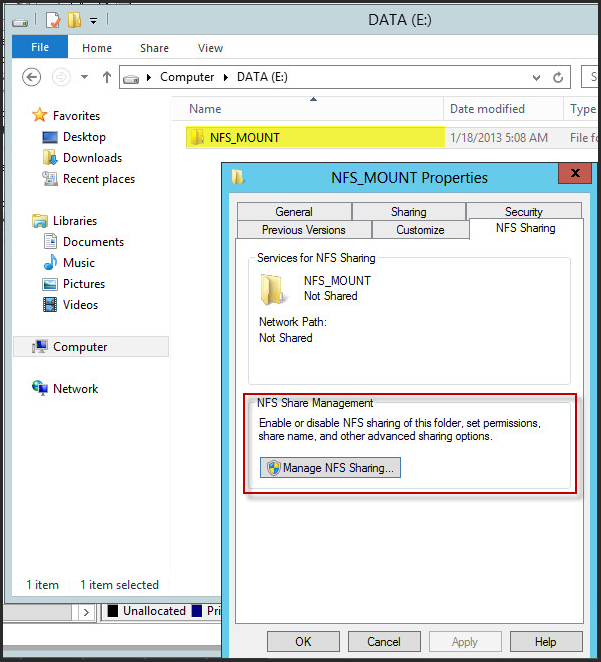Go up one level with Up arrow
The width and height of the screenshot is (601, 662).
(x=107, y=77)
